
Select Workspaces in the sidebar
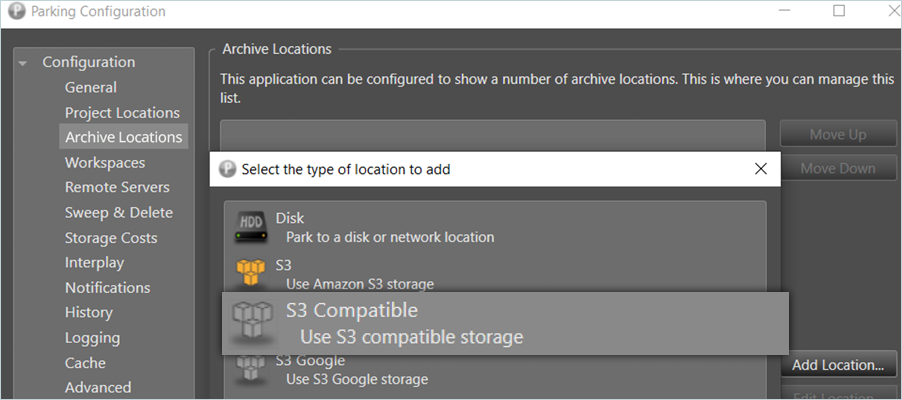point(105,162)
